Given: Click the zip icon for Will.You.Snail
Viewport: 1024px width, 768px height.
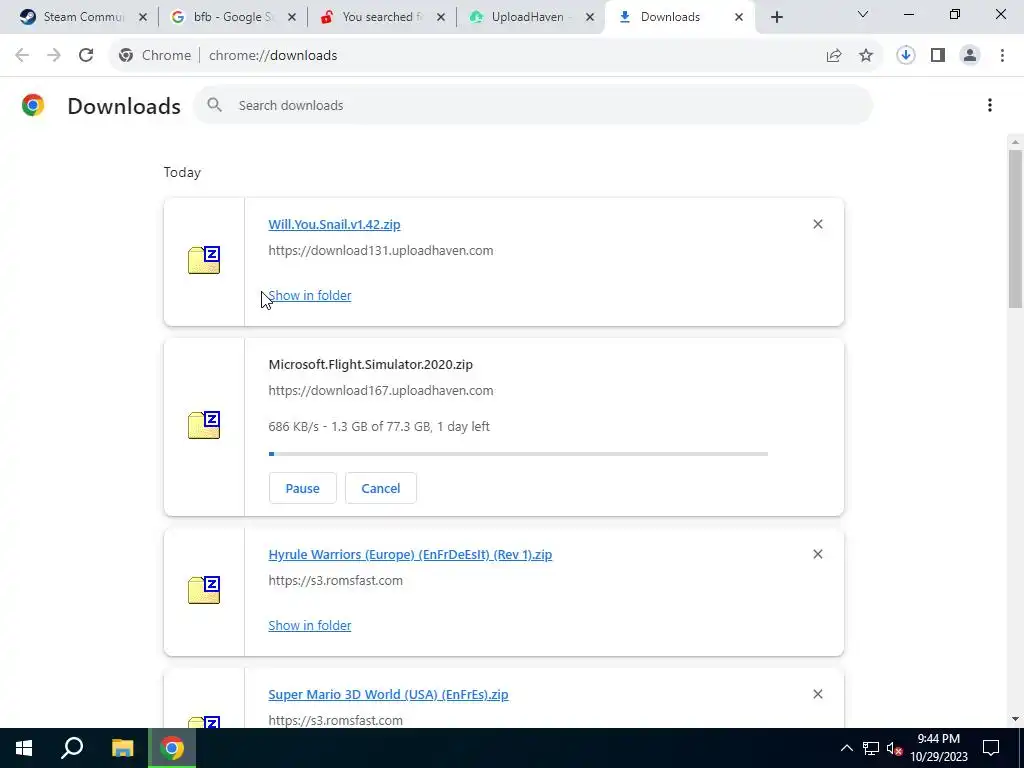Looking at the screenshot, I should [x=204, y=260].
